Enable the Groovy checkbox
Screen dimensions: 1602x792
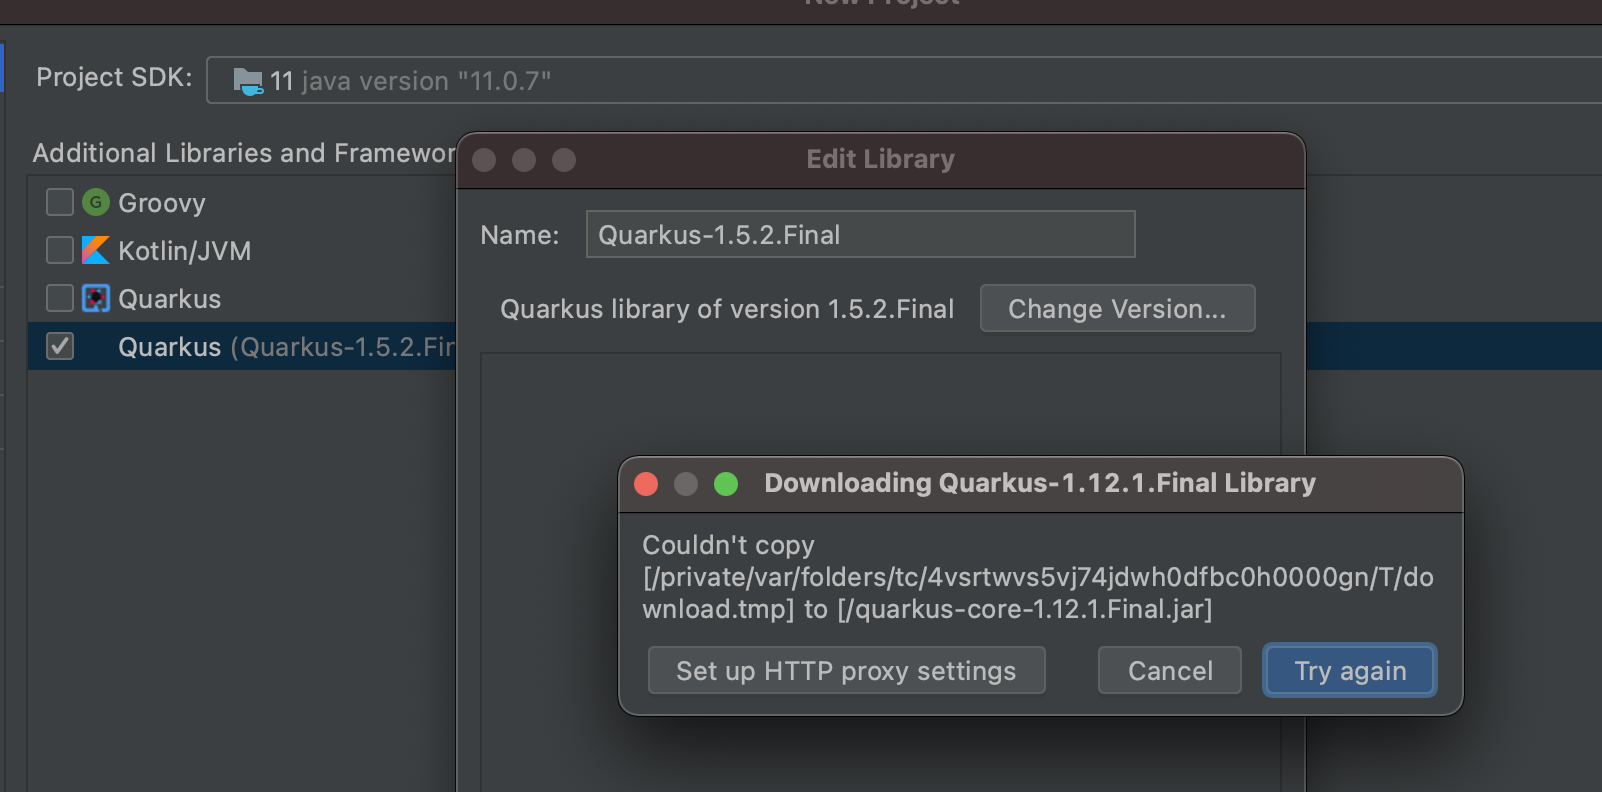pyautogui.click(x=60, y=202)
